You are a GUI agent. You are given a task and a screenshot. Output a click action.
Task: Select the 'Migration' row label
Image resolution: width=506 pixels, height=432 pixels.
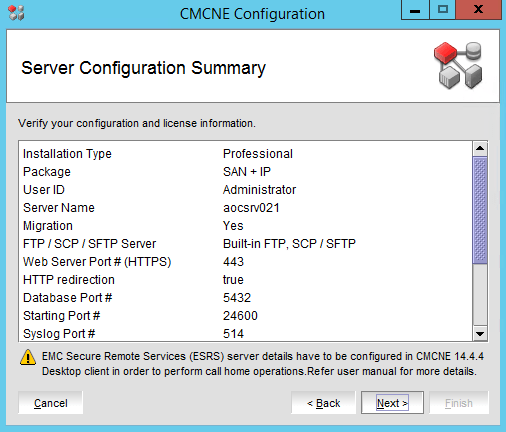tap(48, 226)
